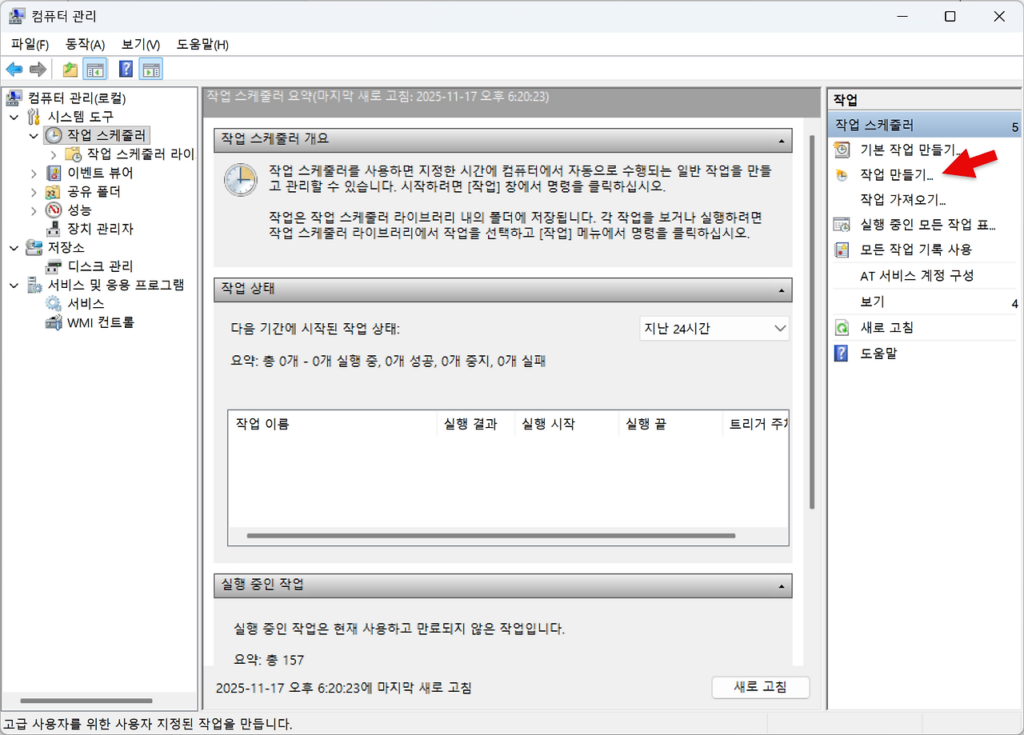1024x735 pixels.
Task: Open the 지난 24시간 period dropdown
Action: (714, 329)
